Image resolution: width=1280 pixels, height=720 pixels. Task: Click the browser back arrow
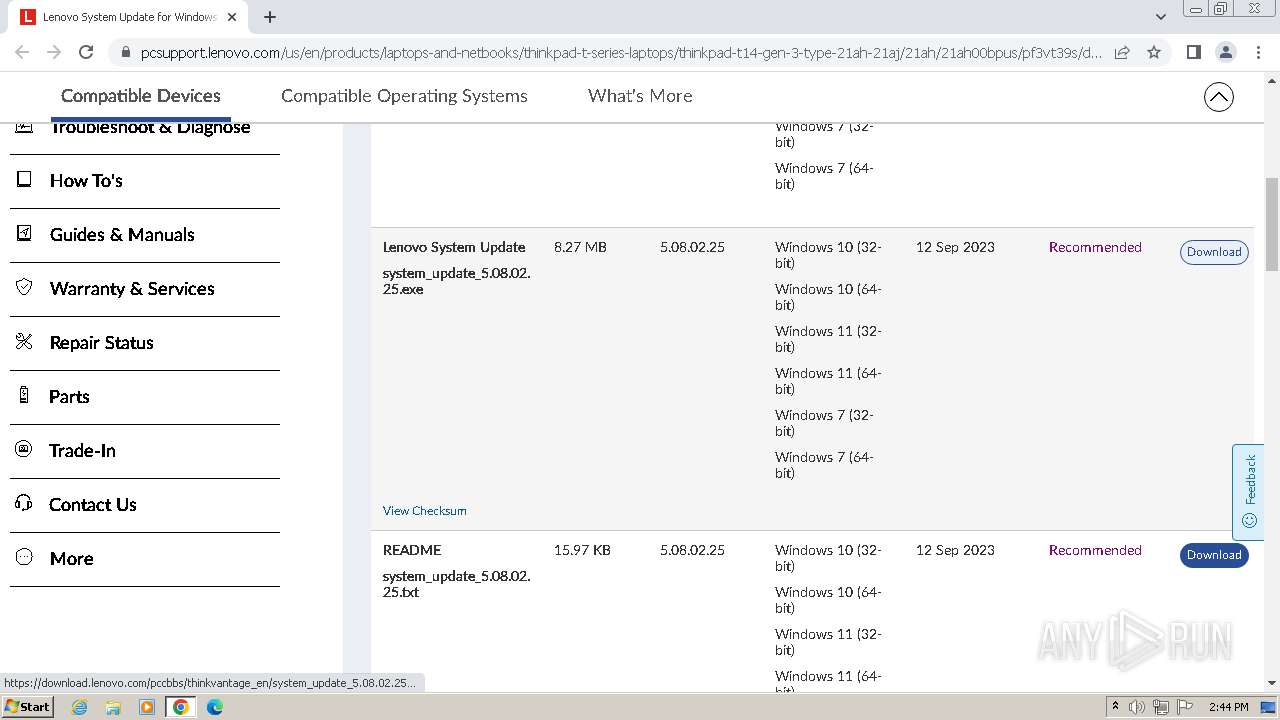pos(22,52)
